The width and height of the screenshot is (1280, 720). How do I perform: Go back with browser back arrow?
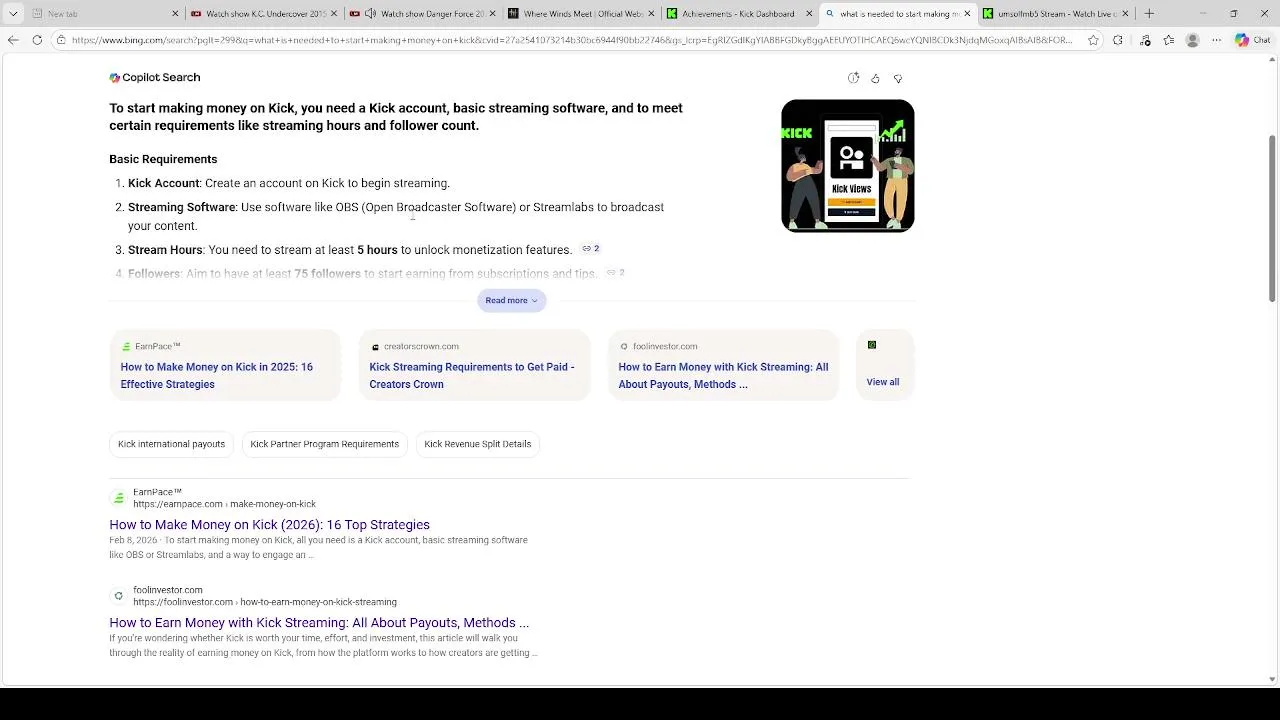point(13,40)
